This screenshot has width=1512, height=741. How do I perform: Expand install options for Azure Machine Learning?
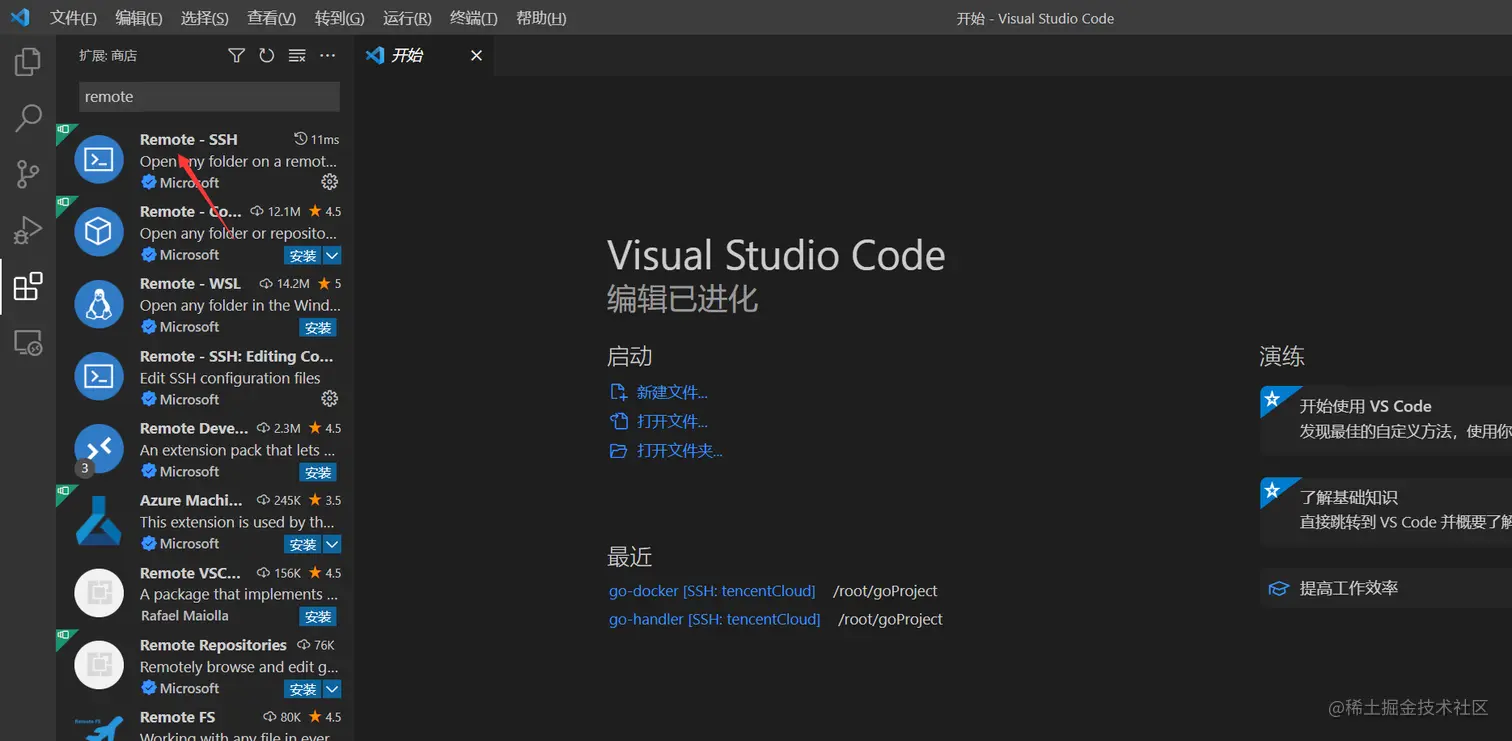pos(333,545)
